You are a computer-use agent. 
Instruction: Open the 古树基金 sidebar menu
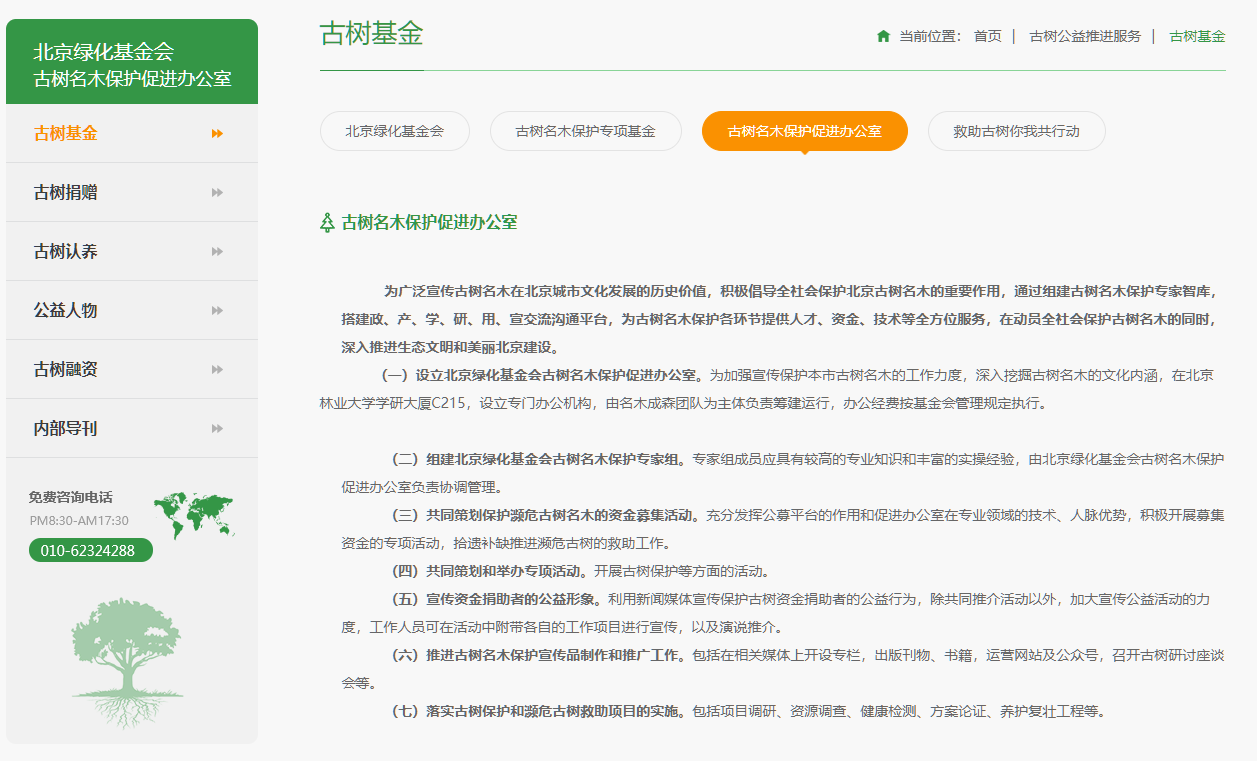(x=132, y=134)
